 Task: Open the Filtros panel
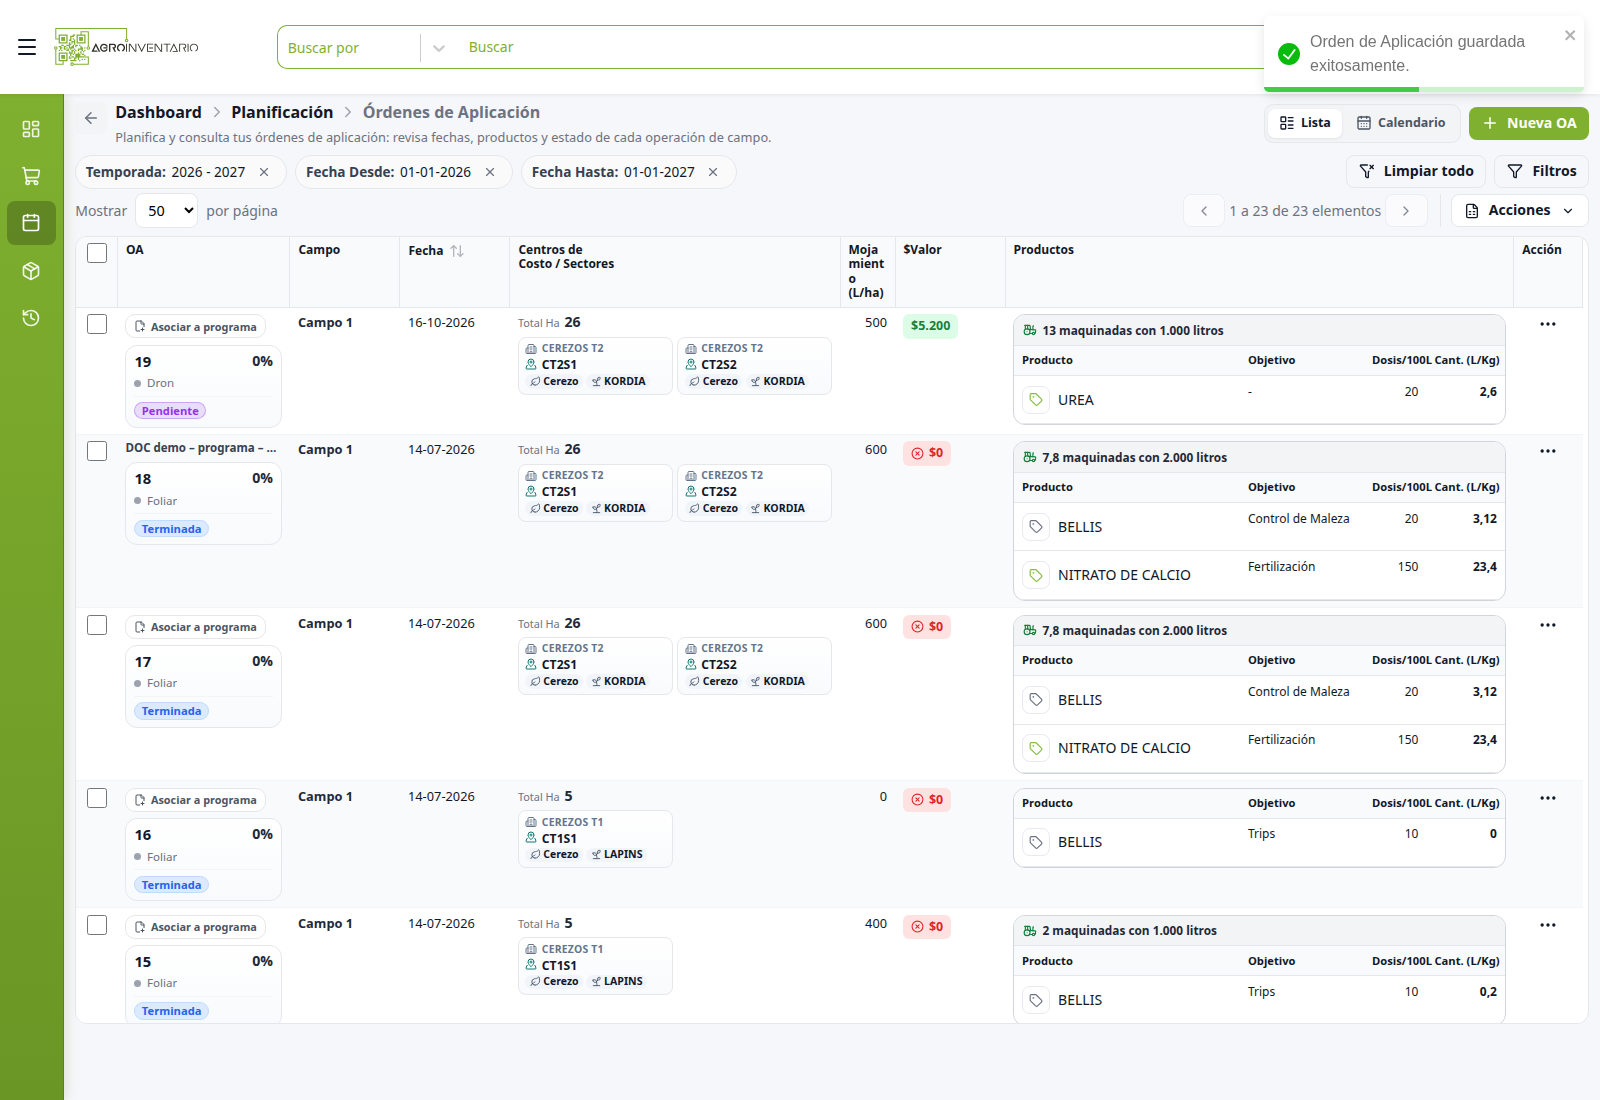[x=1541, y=171]
